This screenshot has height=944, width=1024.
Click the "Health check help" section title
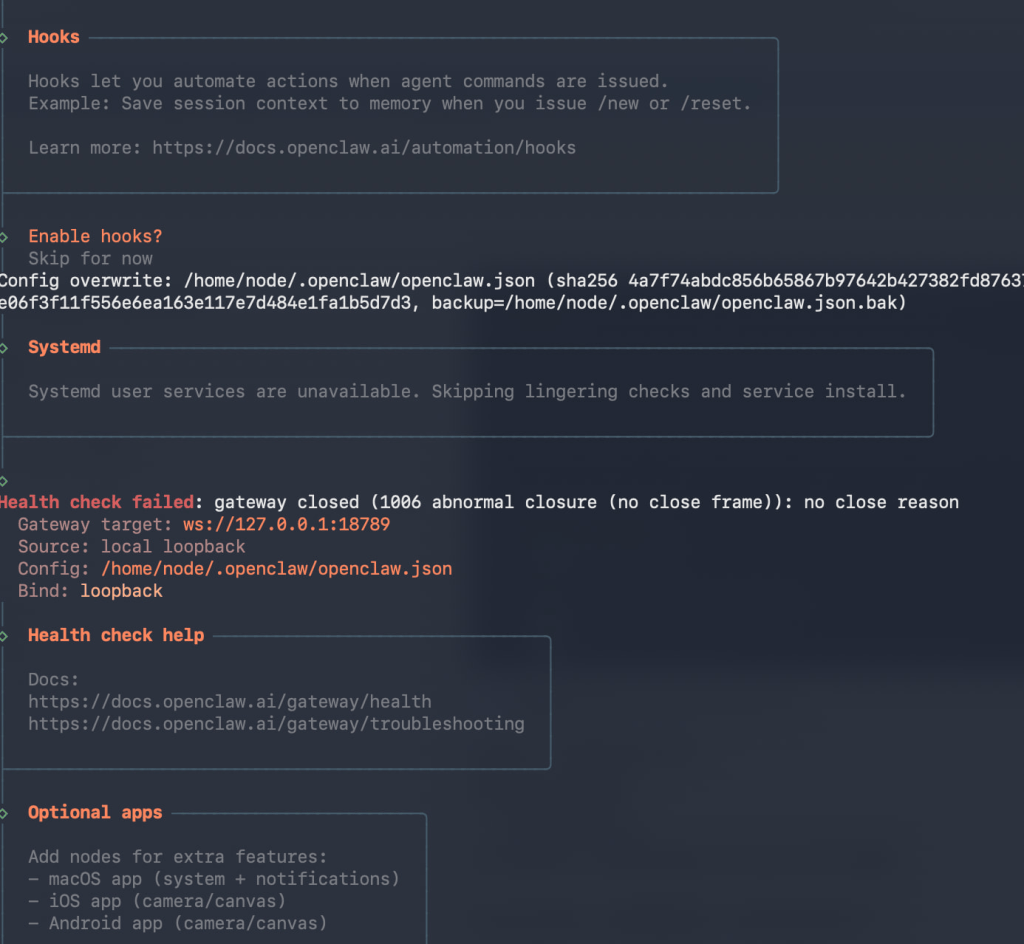click(116, 636)
